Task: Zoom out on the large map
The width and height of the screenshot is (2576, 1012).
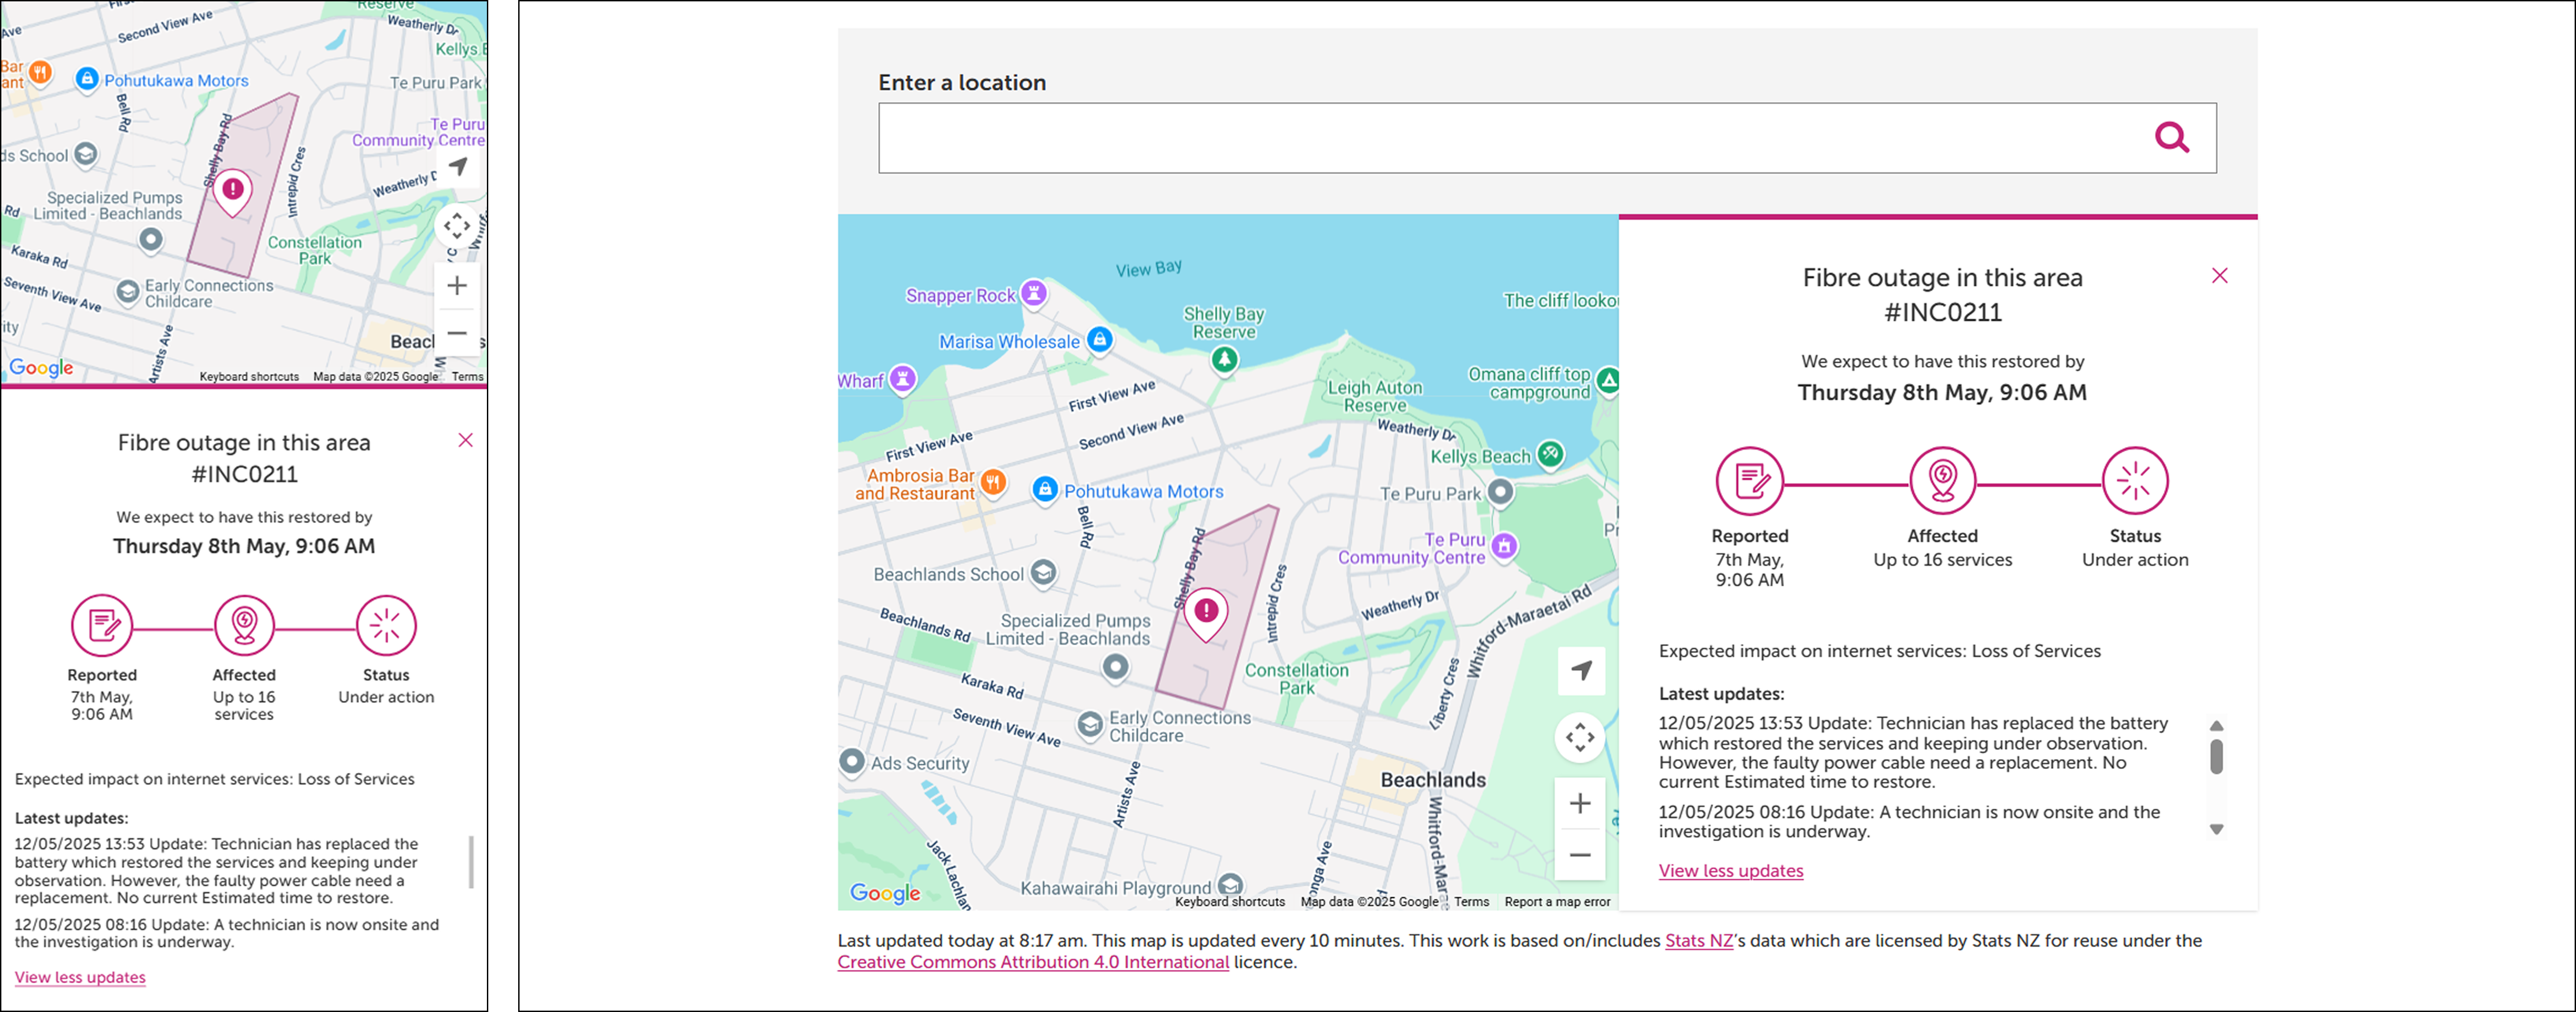Action: point(1580,855)
